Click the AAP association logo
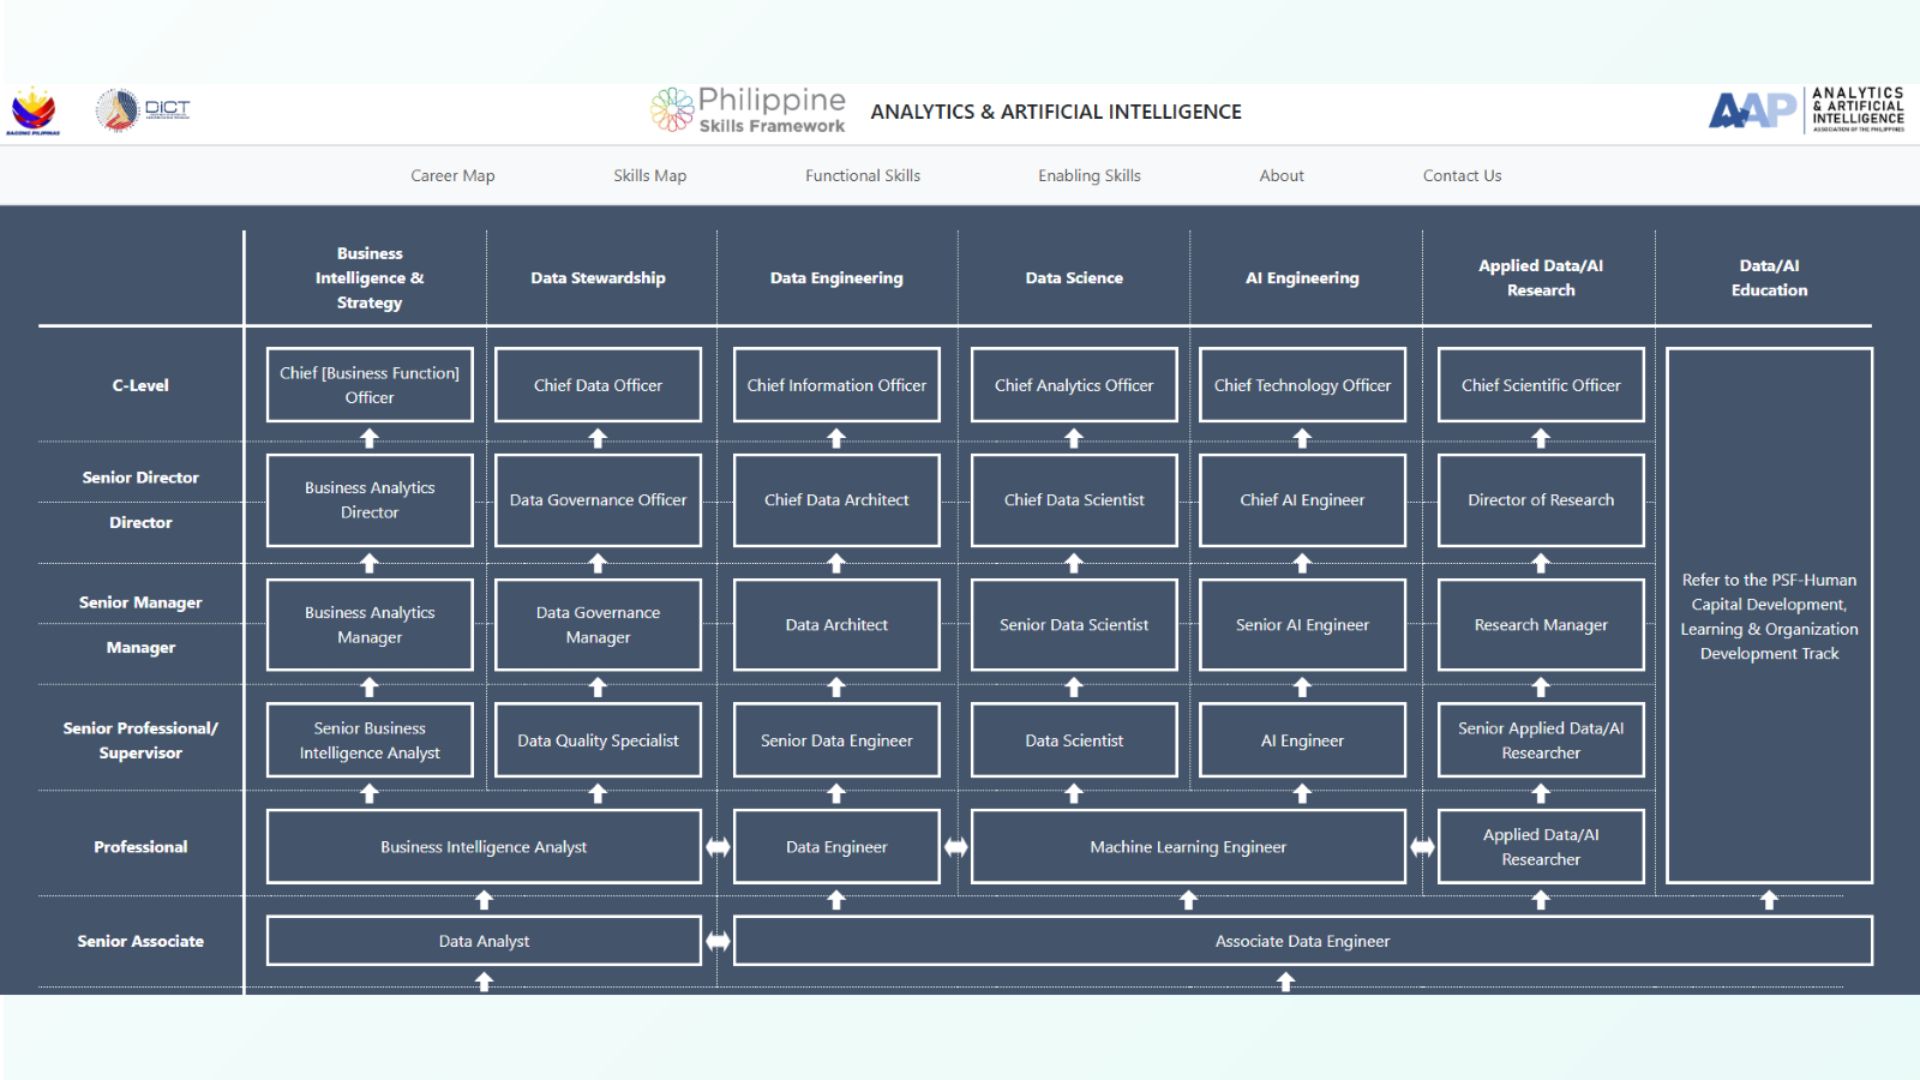1920x1080 pixels. 1806,110
